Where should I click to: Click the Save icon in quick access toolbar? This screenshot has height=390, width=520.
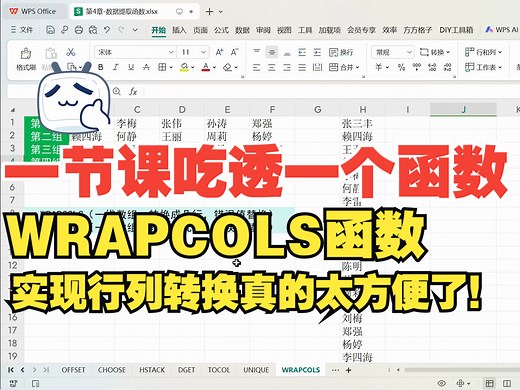tap(50, 30)
